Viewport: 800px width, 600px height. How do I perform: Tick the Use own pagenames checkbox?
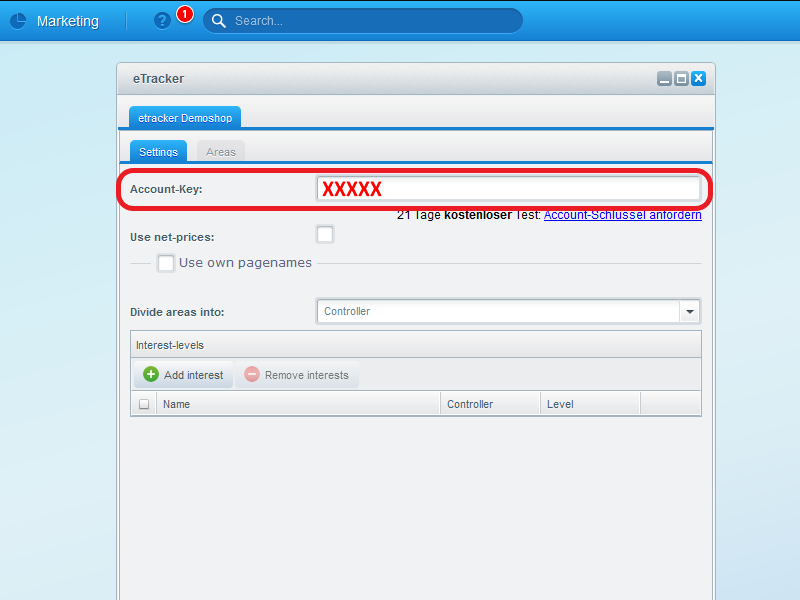(x=166, y=263)
